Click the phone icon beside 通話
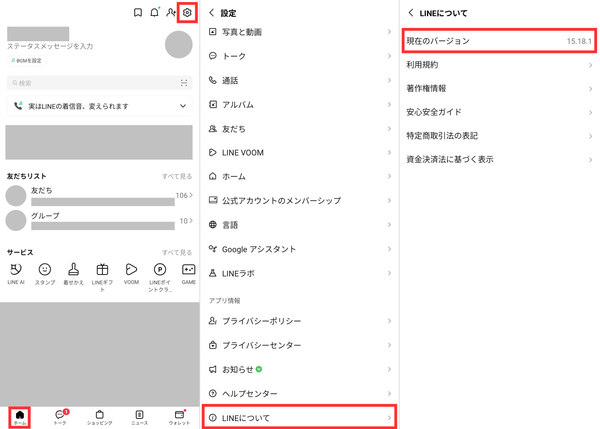 point(212,80)
